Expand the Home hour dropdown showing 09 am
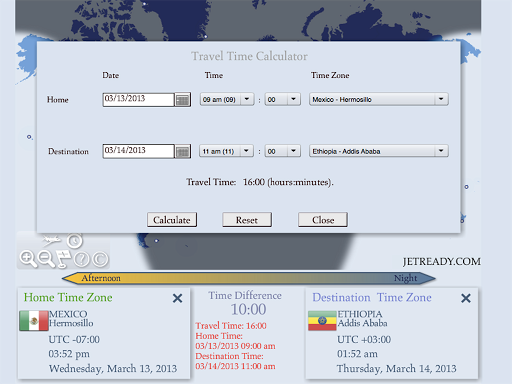The width and height of the screenshot is (512, 384). [227, 99]
